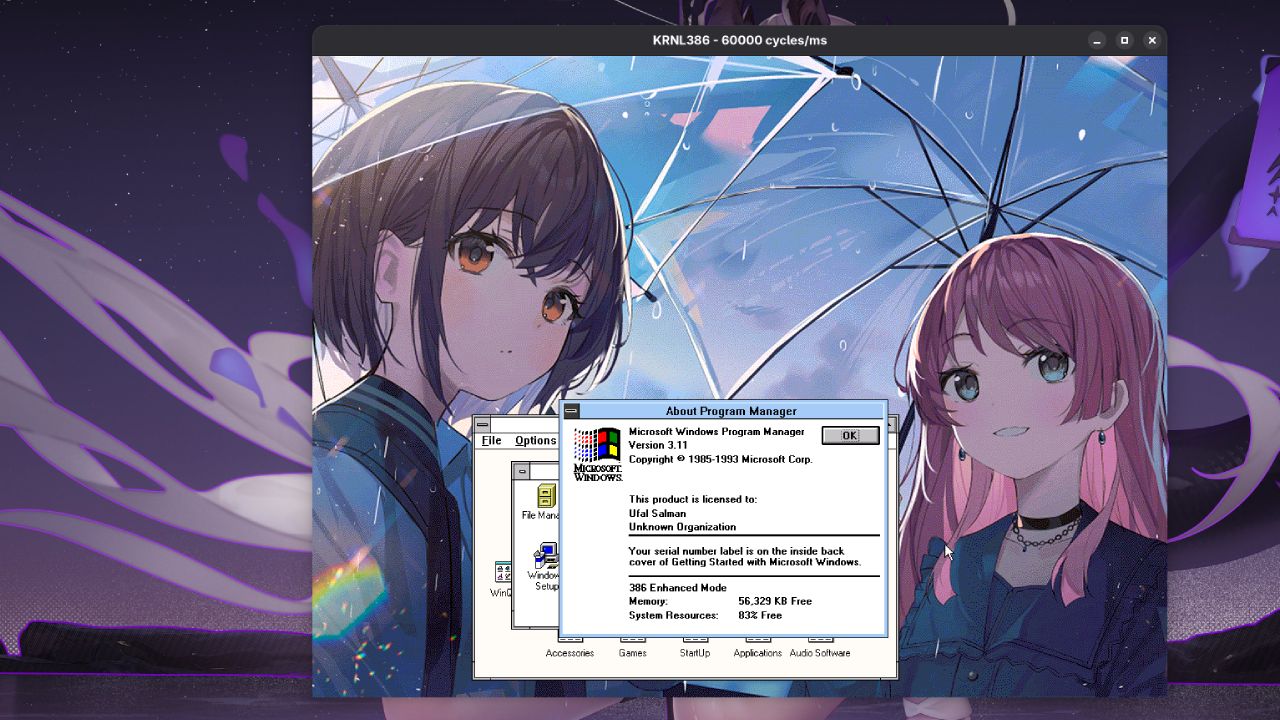Click the KRNL386 emulator window title bar
1280x720 pixels.
[x=739, y=40]
